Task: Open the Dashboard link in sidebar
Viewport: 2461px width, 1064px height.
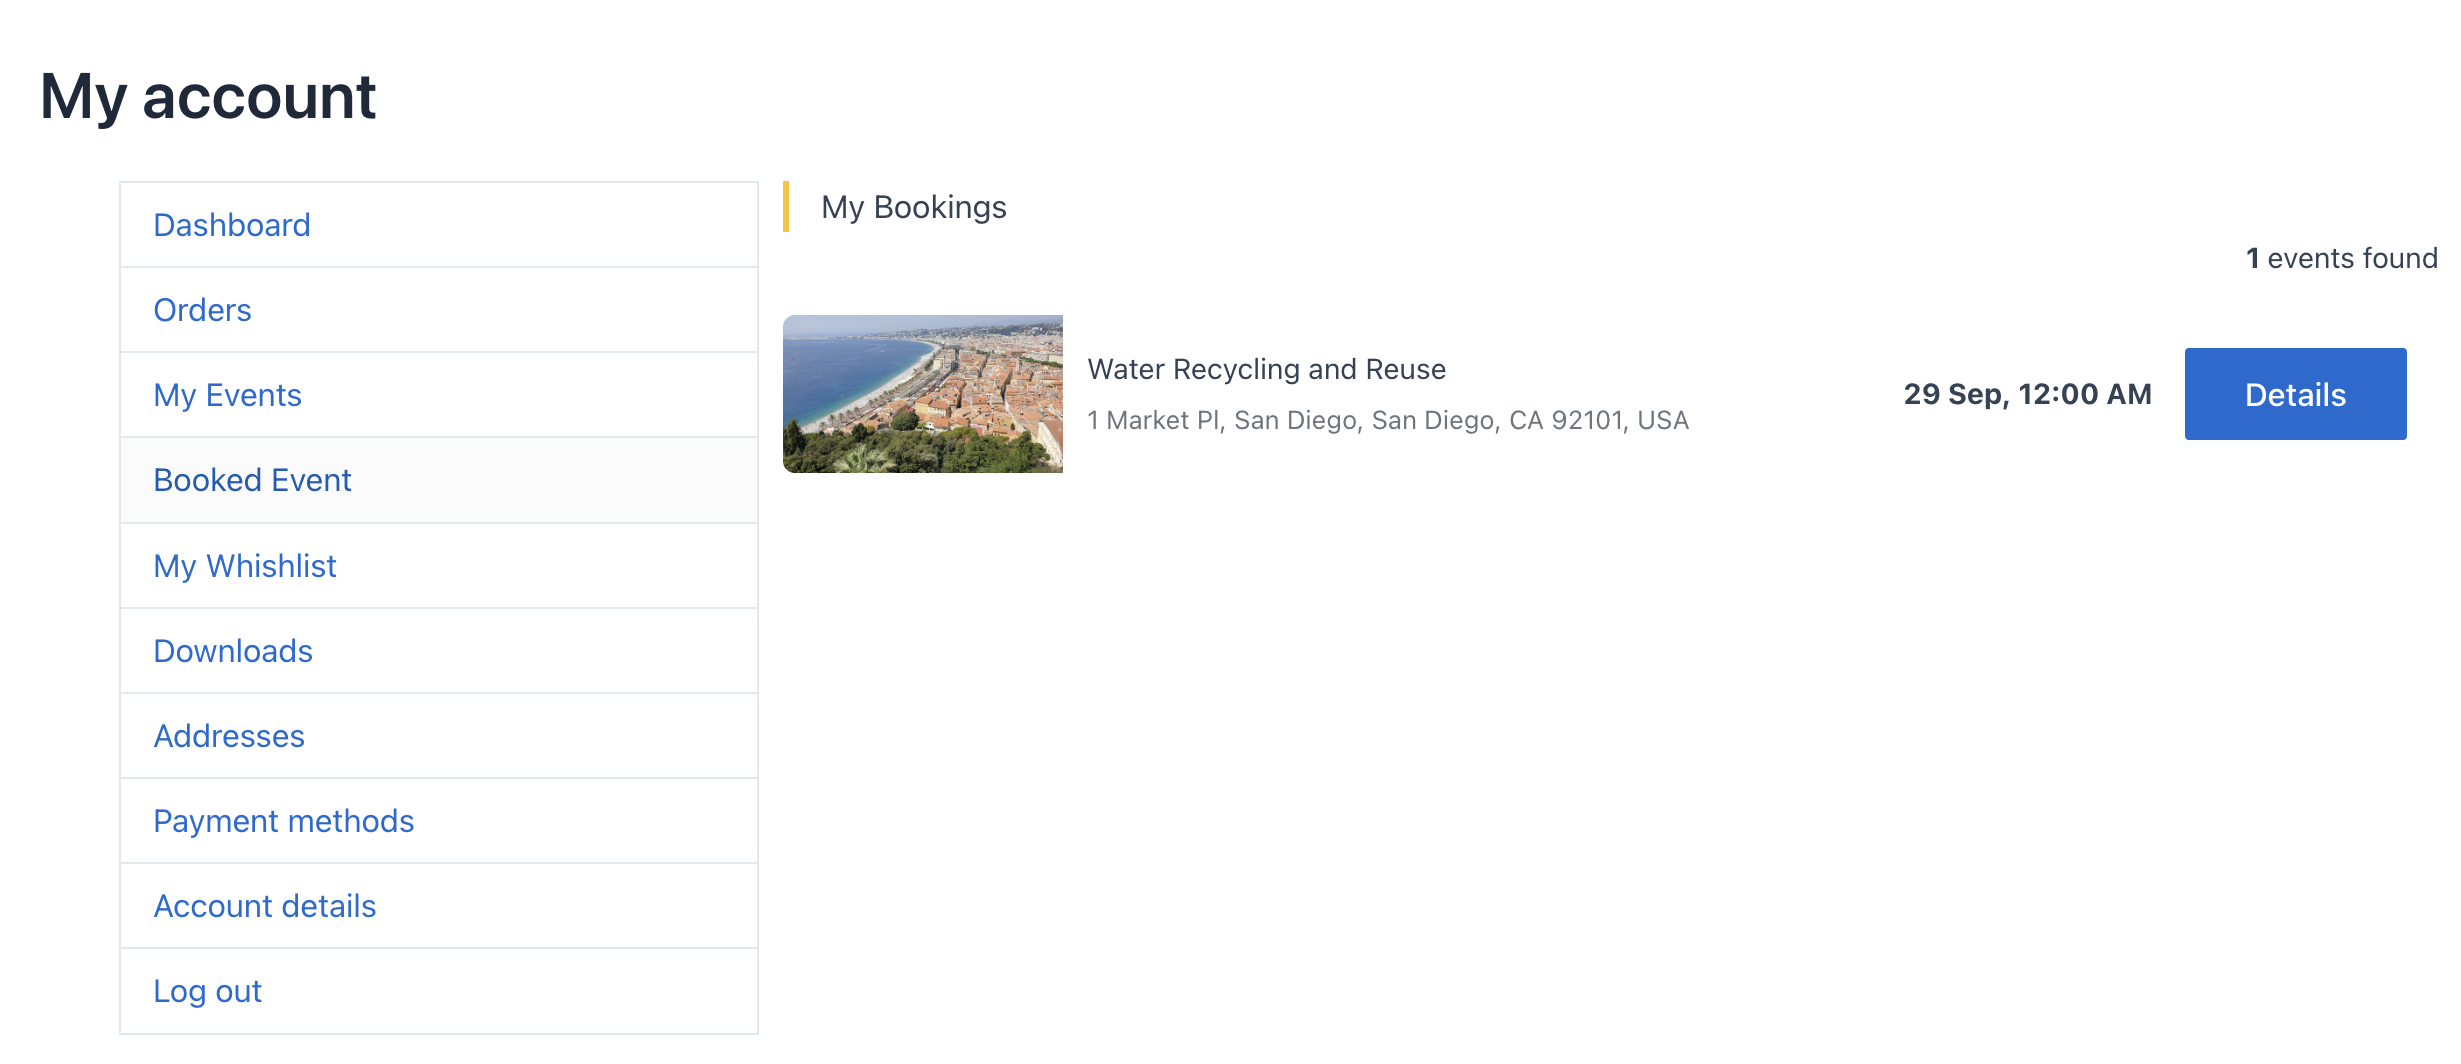Action: [232, 225]
